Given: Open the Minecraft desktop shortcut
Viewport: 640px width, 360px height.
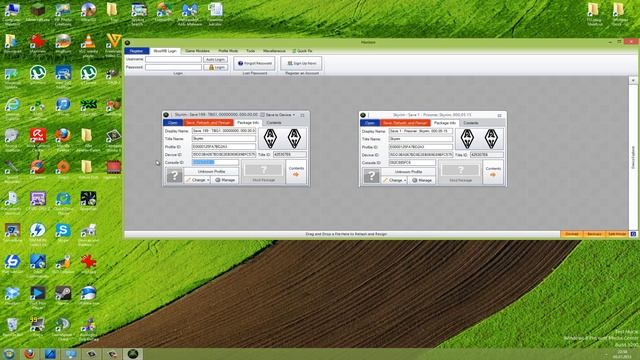Looking at the screenshot, I should pyautogui.click(x=38, y=12).
